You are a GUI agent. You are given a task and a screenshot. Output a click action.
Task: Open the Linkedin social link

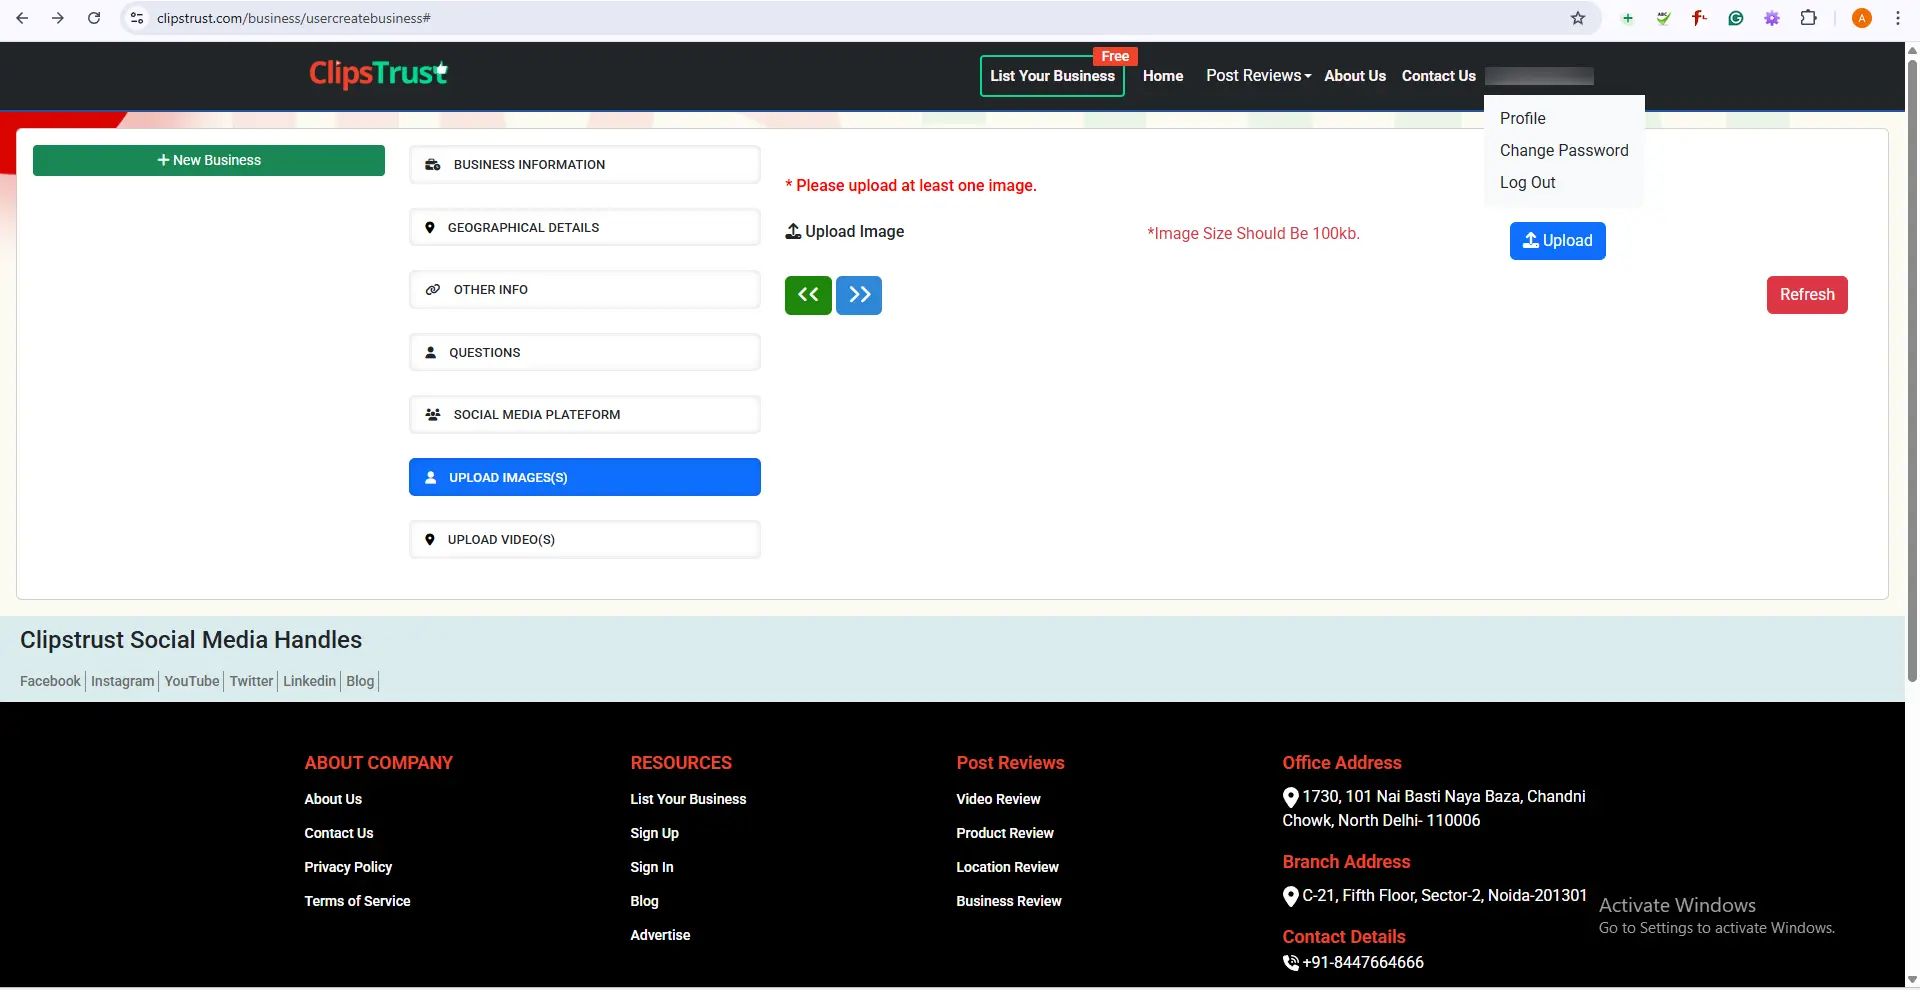[x=309, y=681]
